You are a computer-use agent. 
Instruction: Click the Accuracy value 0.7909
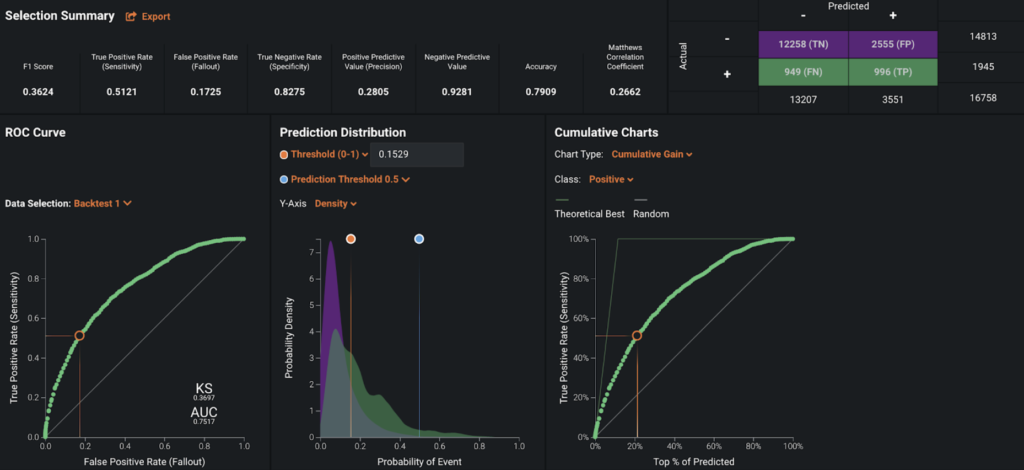(541, 92)
